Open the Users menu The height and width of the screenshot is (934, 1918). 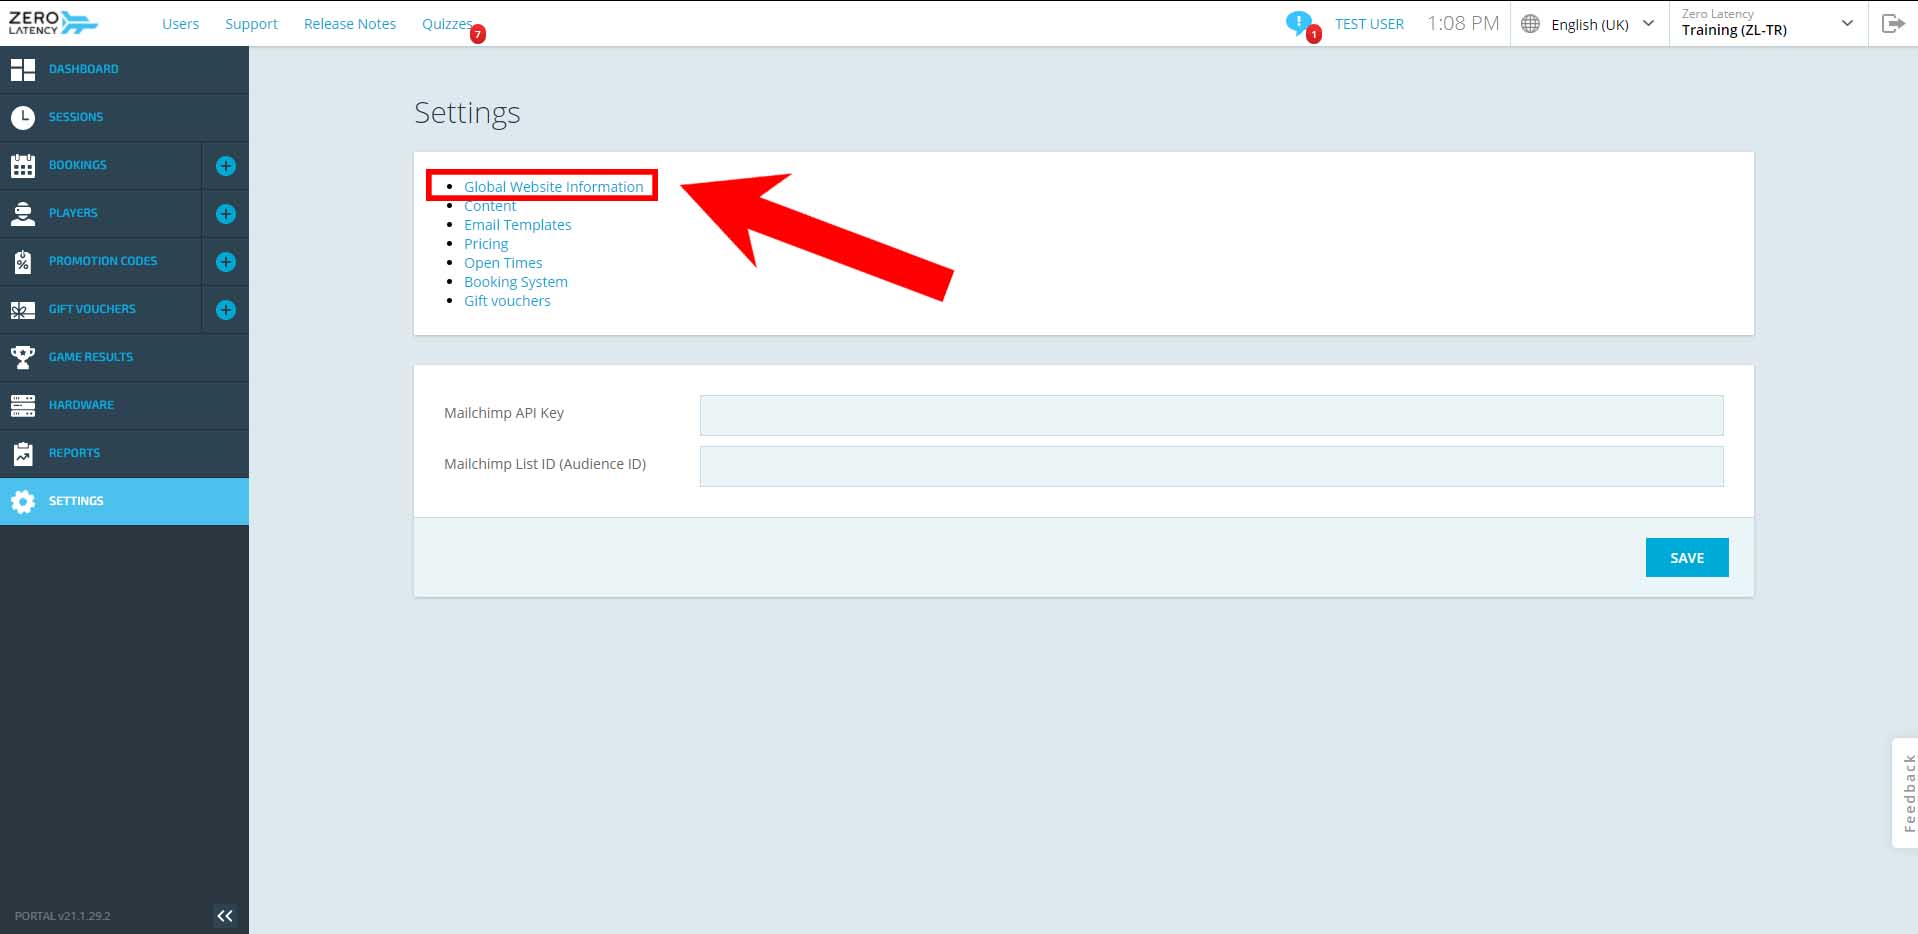pyautogui.click(x=180, y=24)
